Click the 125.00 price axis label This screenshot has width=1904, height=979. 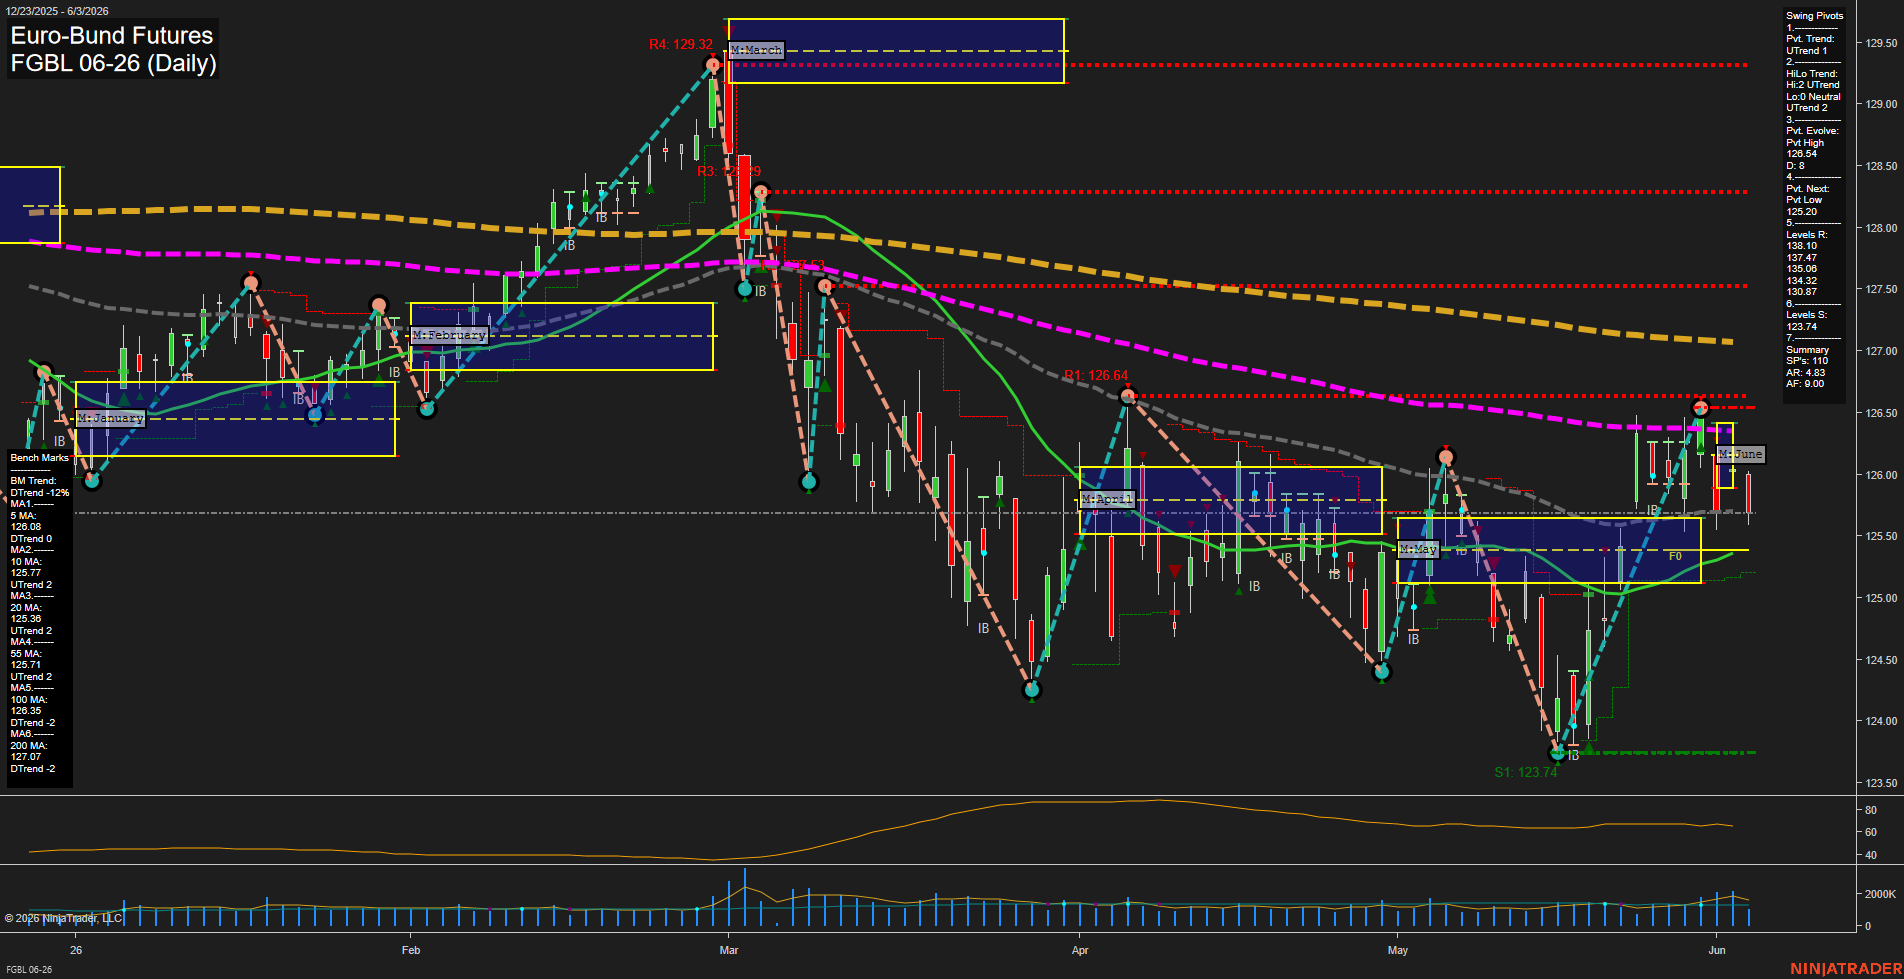pyautogui.click(x=1881, y=598)
